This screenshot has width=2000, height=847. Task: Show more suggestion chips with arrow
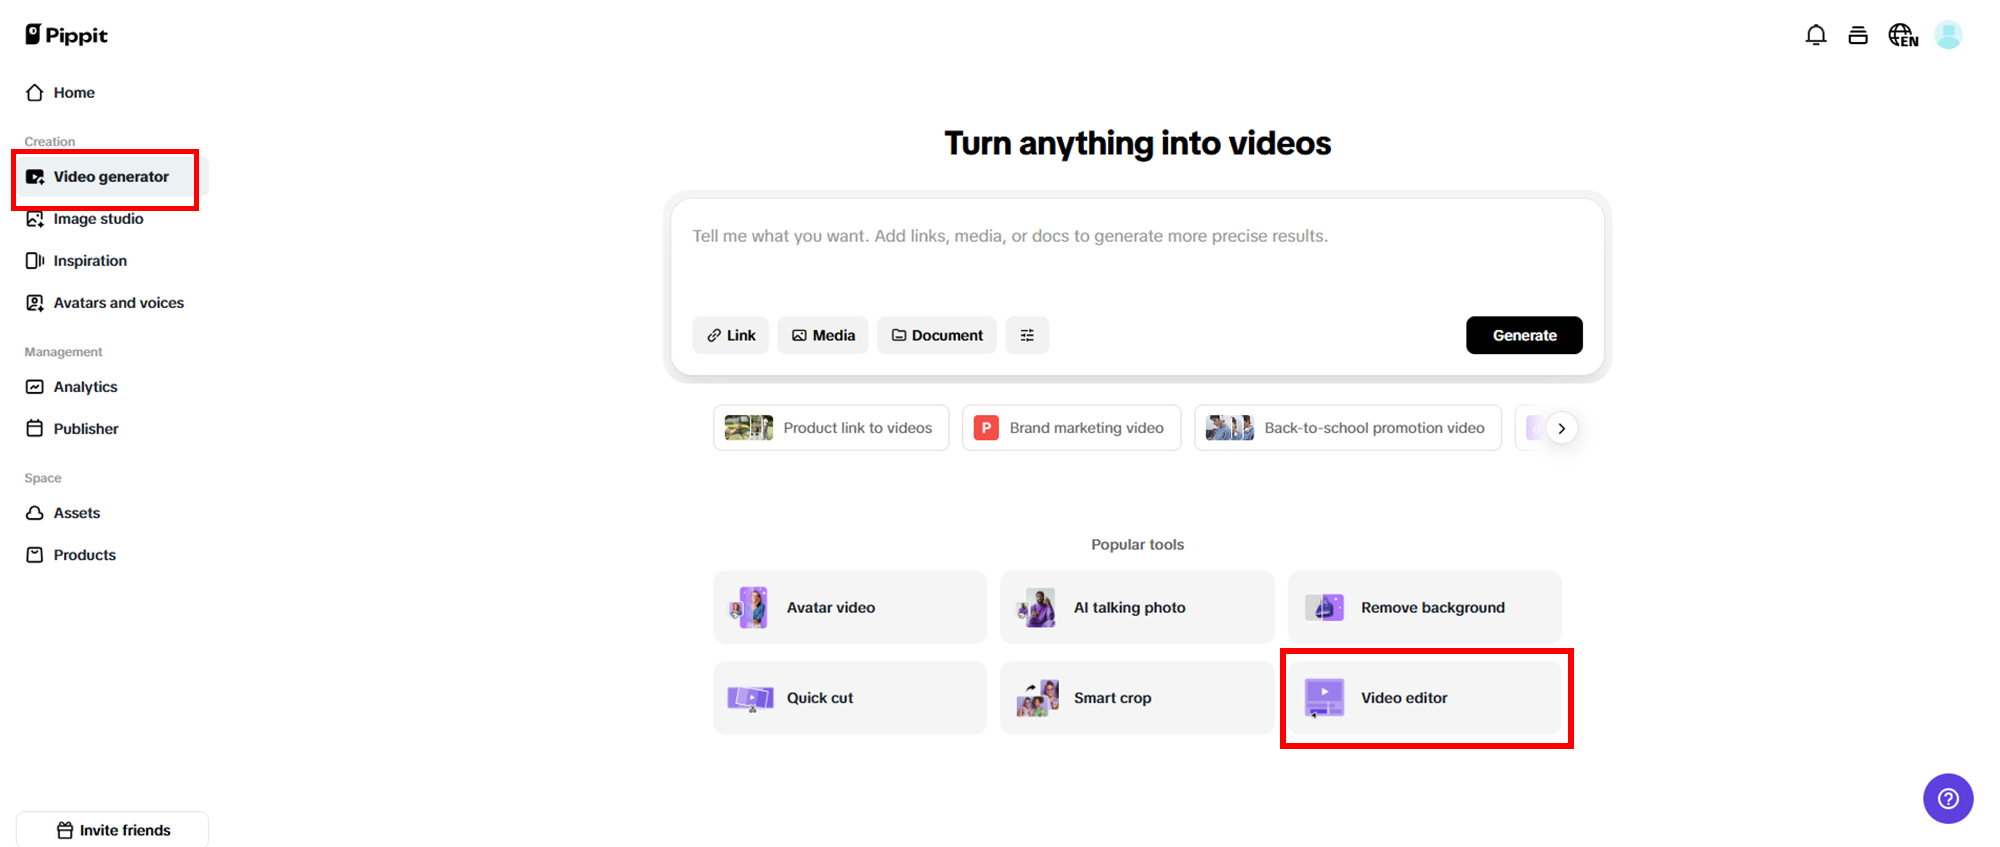point(1561,428)
